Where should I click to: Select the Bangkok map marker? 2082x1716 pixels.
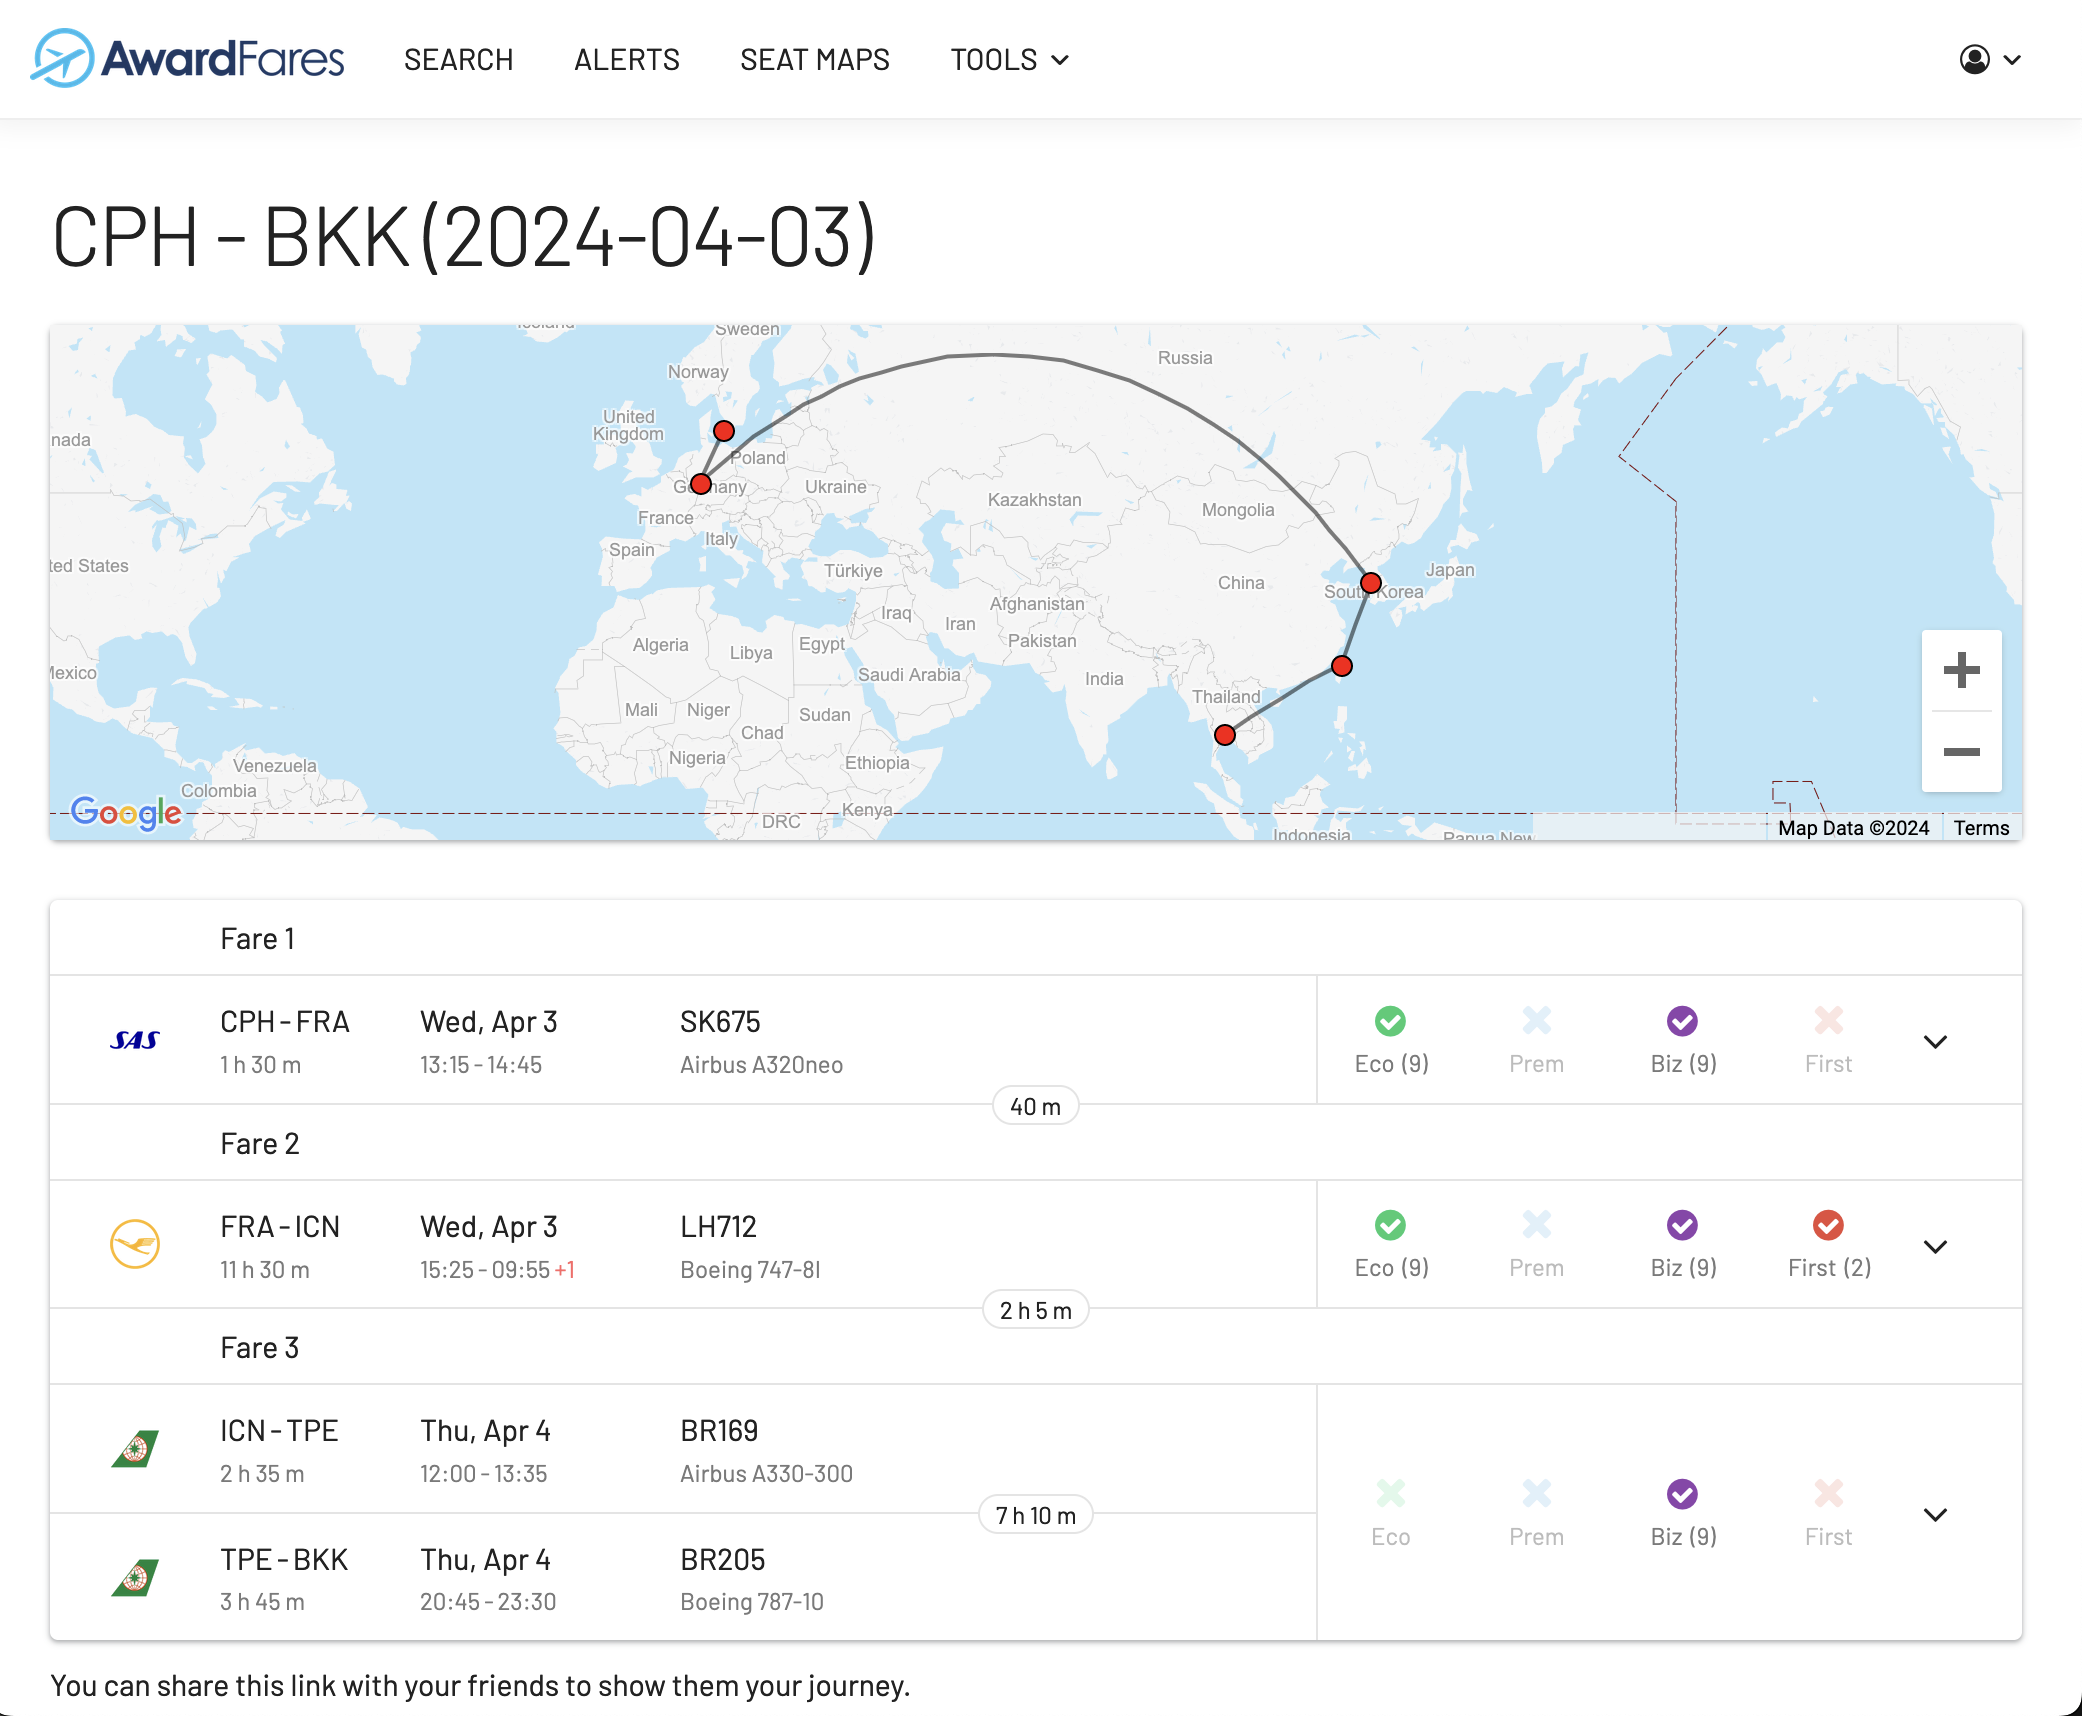tap(1225, 735)
